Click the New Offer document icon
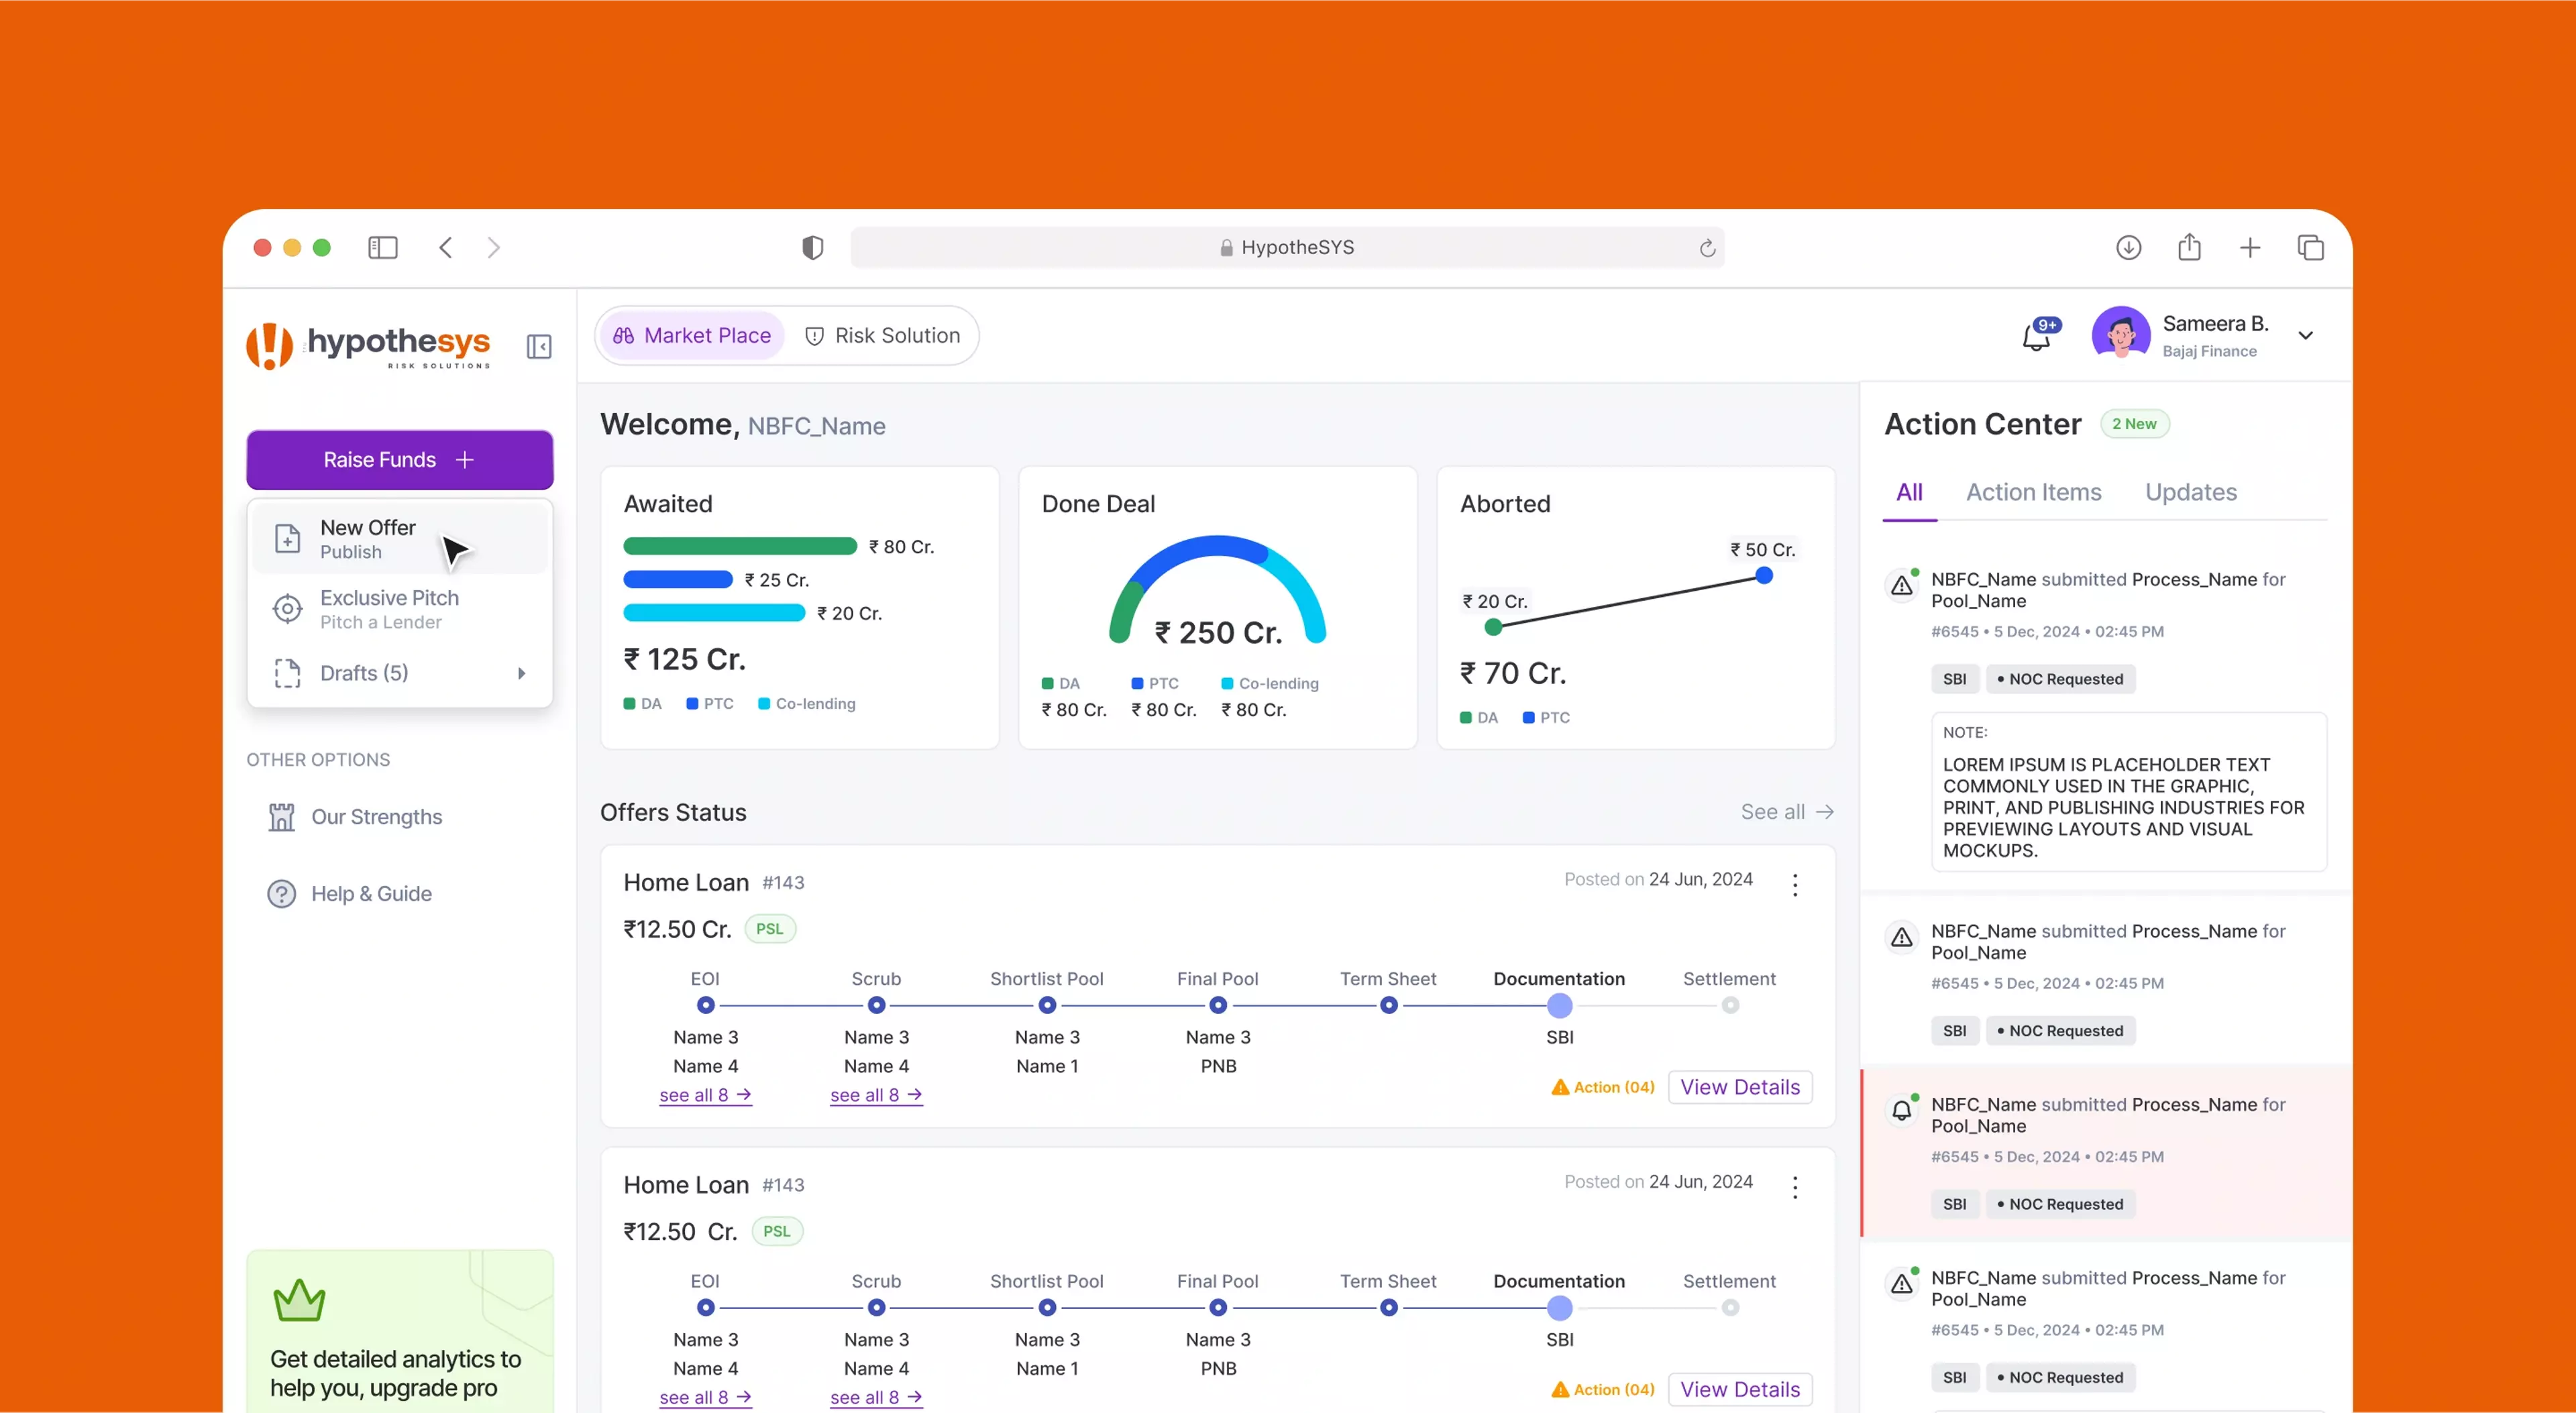Viewport: 2576px width, 1413px height. (287, 538)
